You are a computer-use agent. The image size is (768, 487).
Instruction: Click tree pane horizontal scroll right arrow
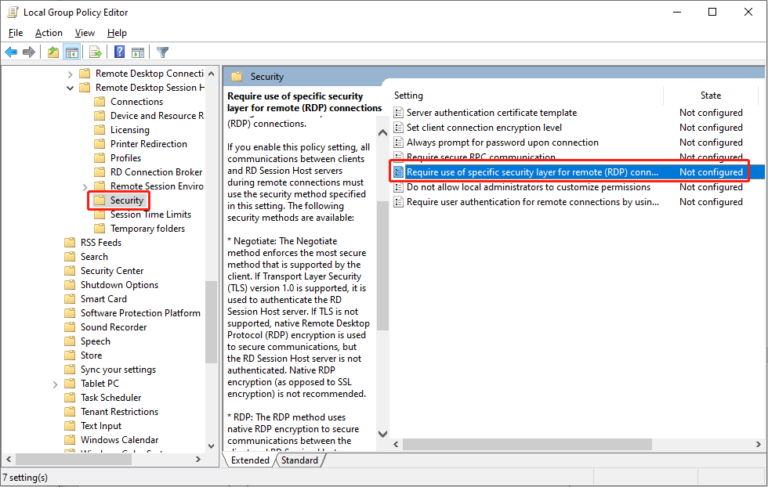coord(198,460)
